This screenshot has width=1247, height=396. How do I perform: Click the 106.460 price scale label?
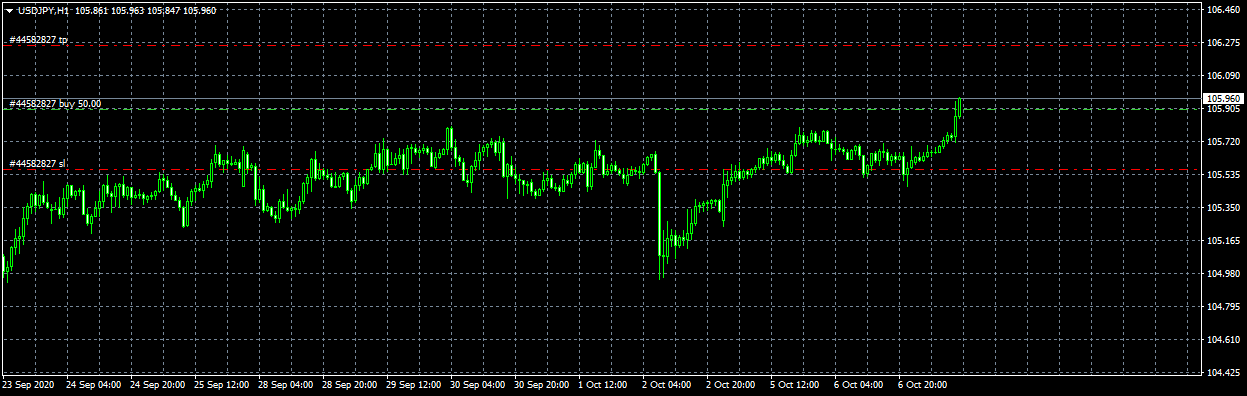coord(1224,10)
